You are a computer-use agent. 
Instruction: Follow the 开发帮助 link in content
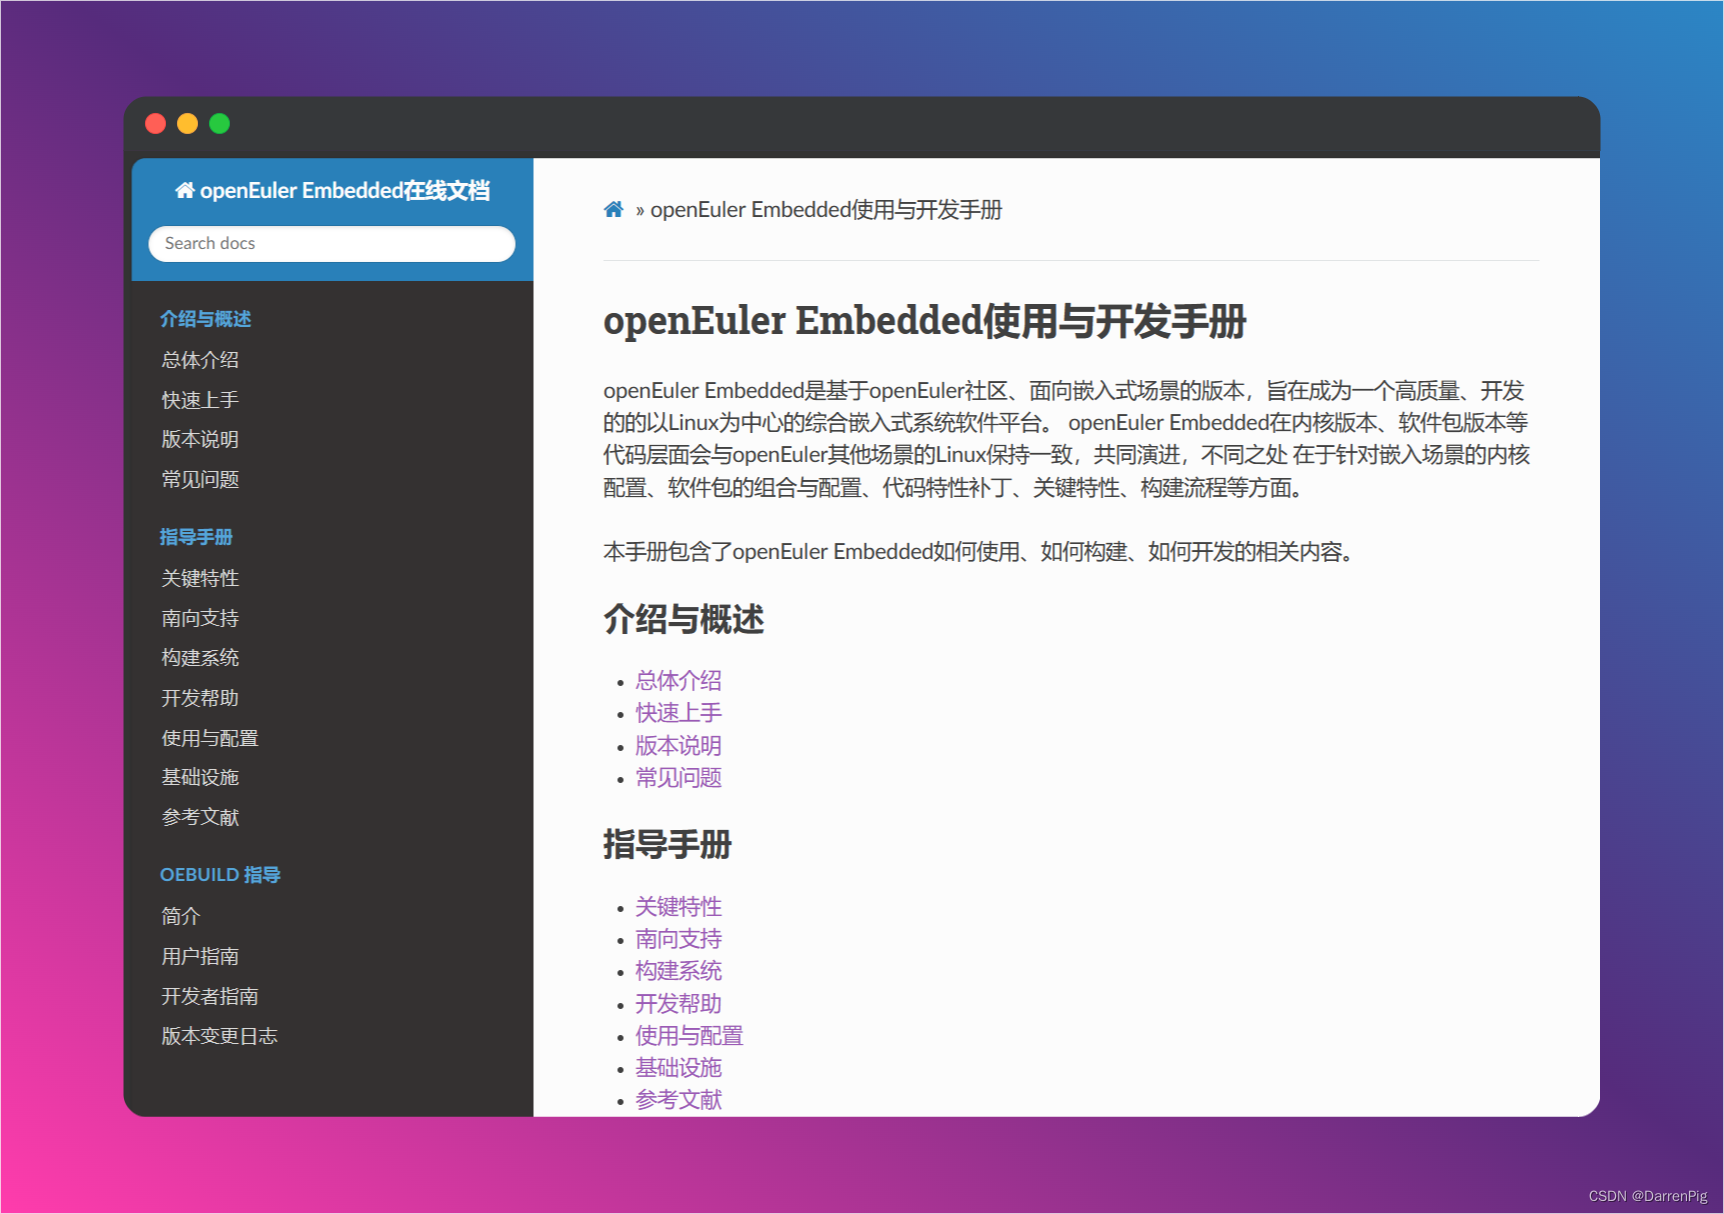tap(678, 1004)
